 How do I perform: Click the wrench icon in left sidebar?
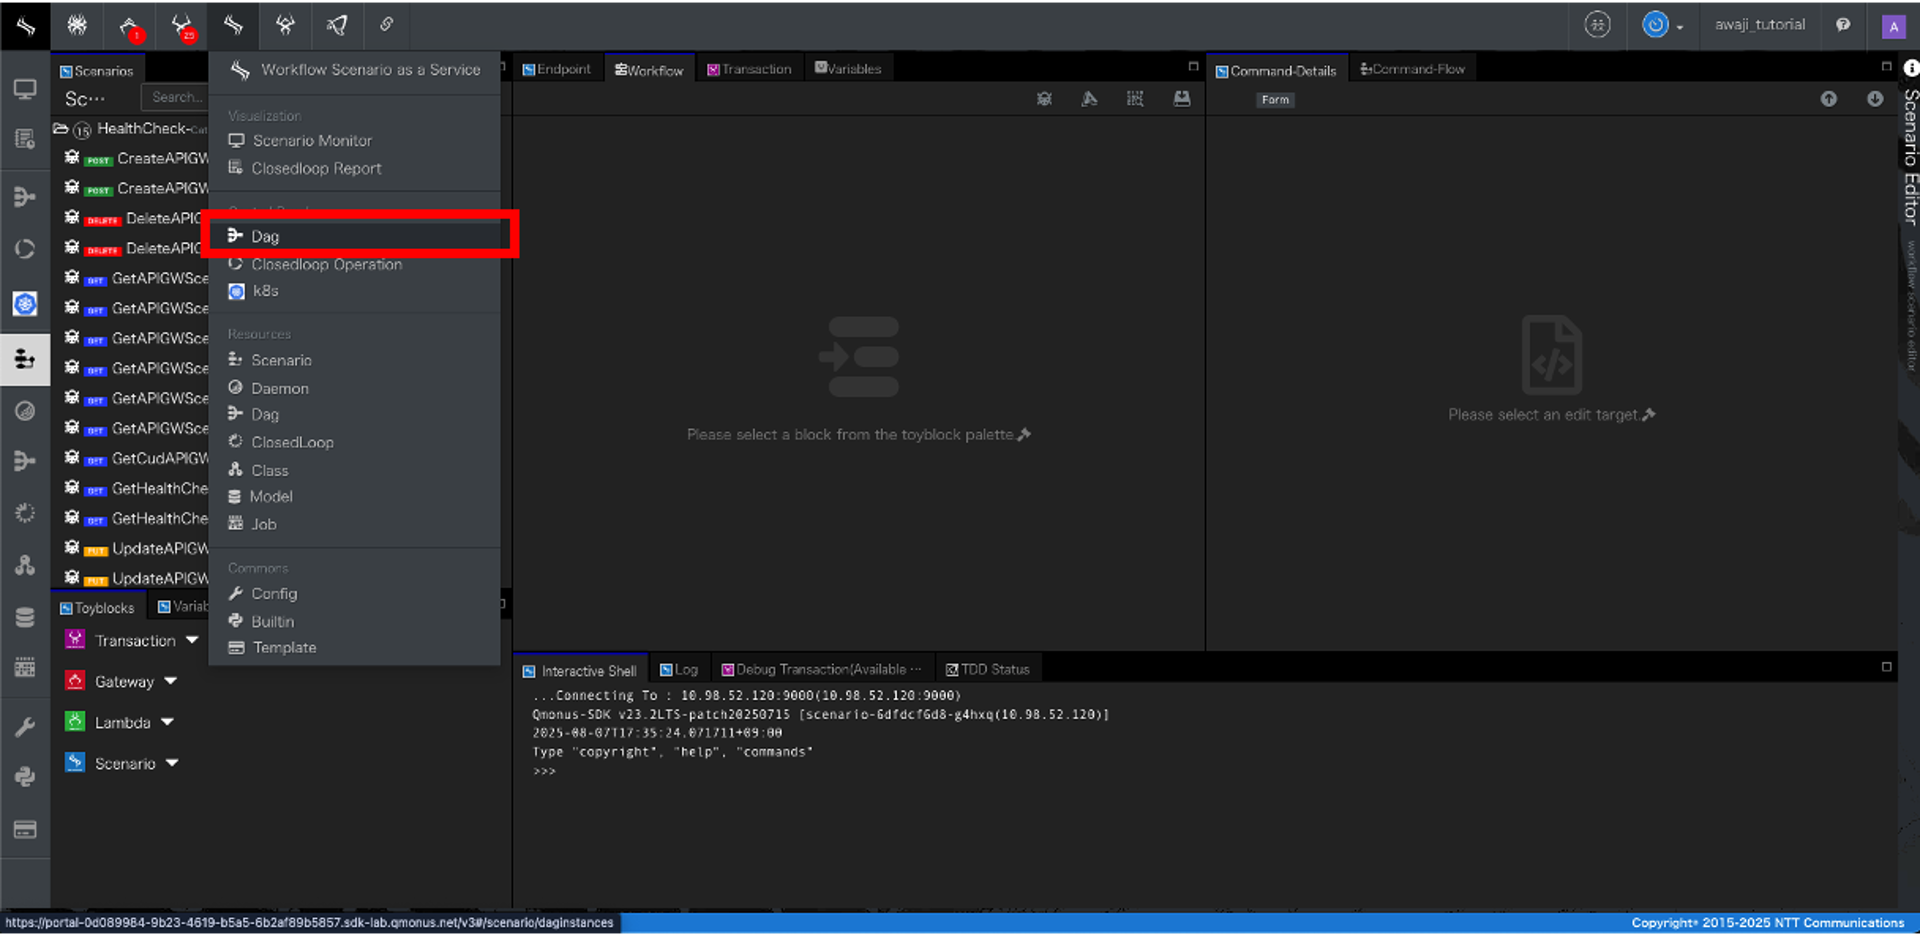tap(25, 727)
